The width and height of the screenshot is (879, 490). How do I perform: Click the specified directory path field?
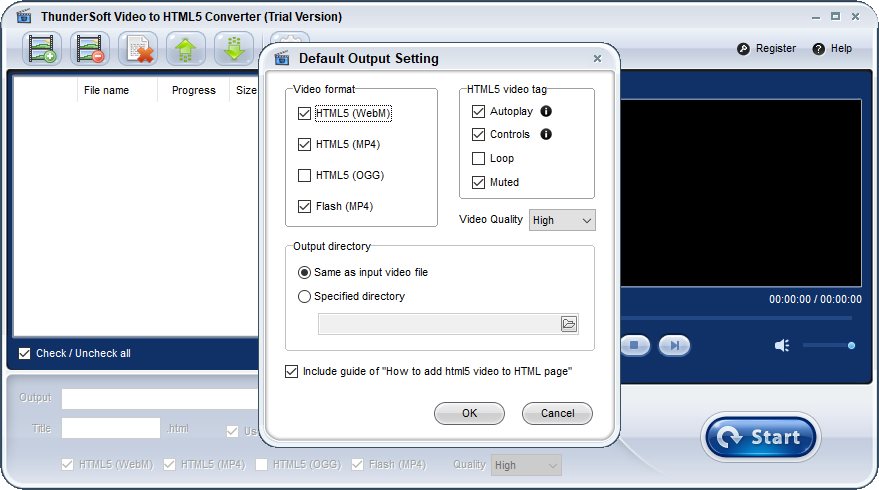(440, 324)
